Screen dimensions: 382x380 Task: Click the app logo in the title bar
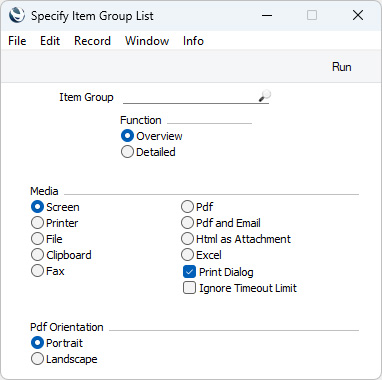pos(17,15)
